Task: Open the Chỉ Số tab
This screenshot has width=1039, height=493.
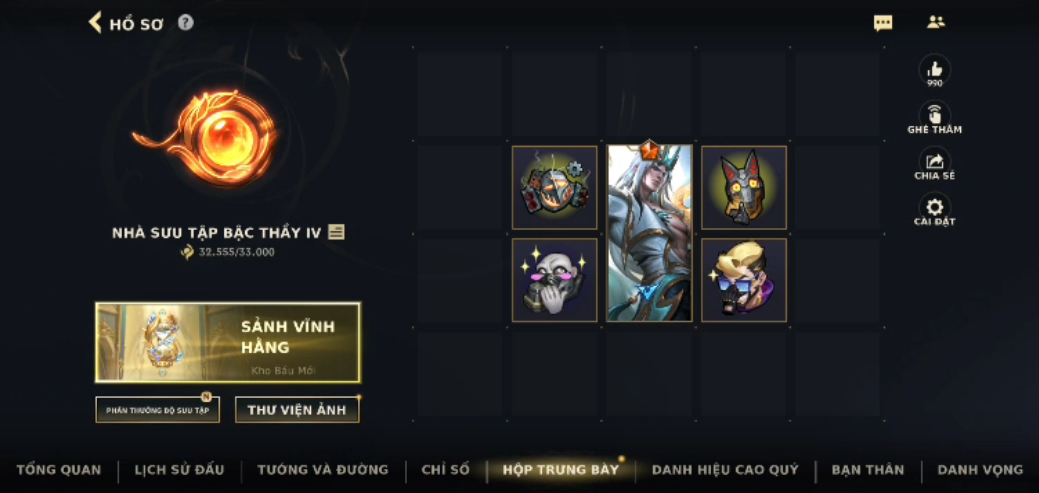Action: point(445,470)
